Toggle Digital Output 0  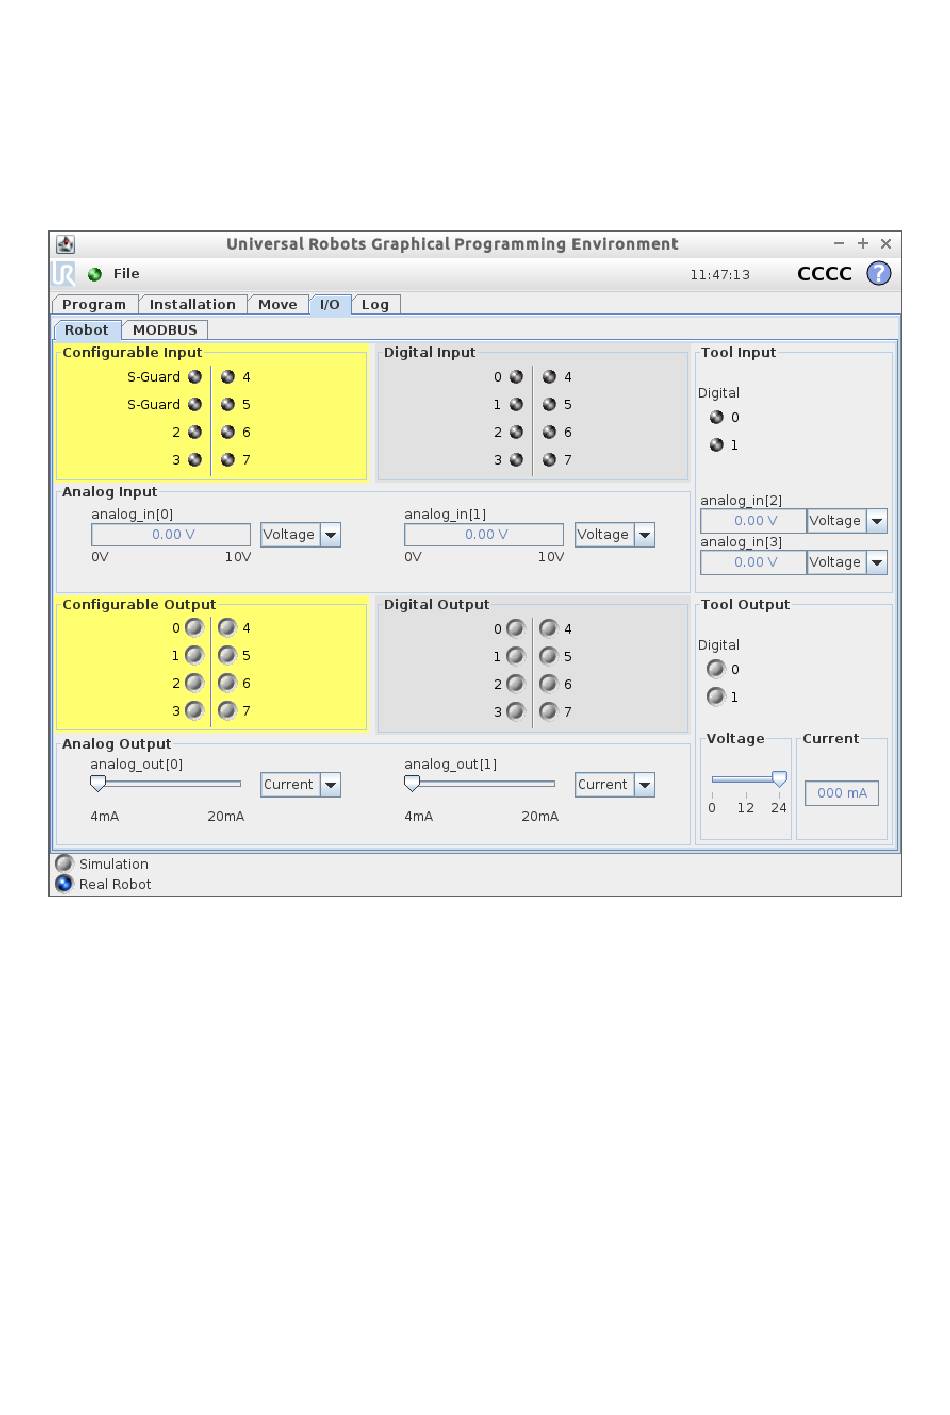point(515,629)
